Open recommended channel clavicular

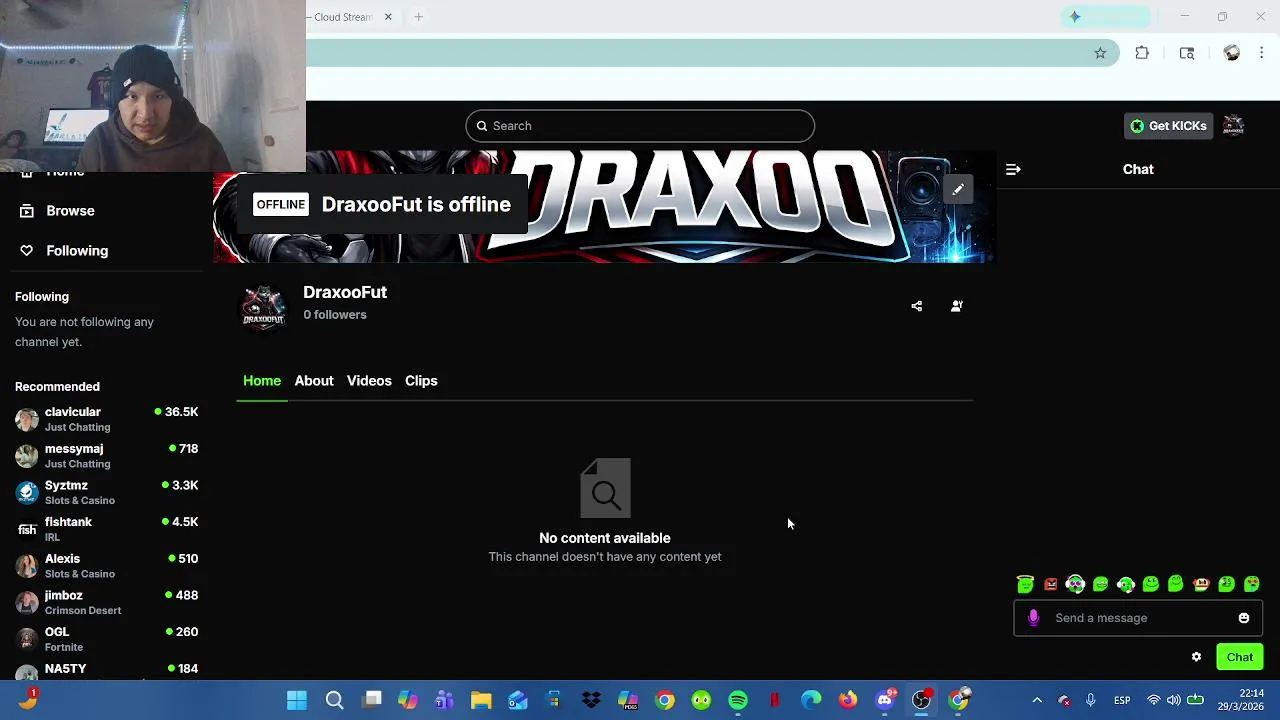tap(106, 419)
